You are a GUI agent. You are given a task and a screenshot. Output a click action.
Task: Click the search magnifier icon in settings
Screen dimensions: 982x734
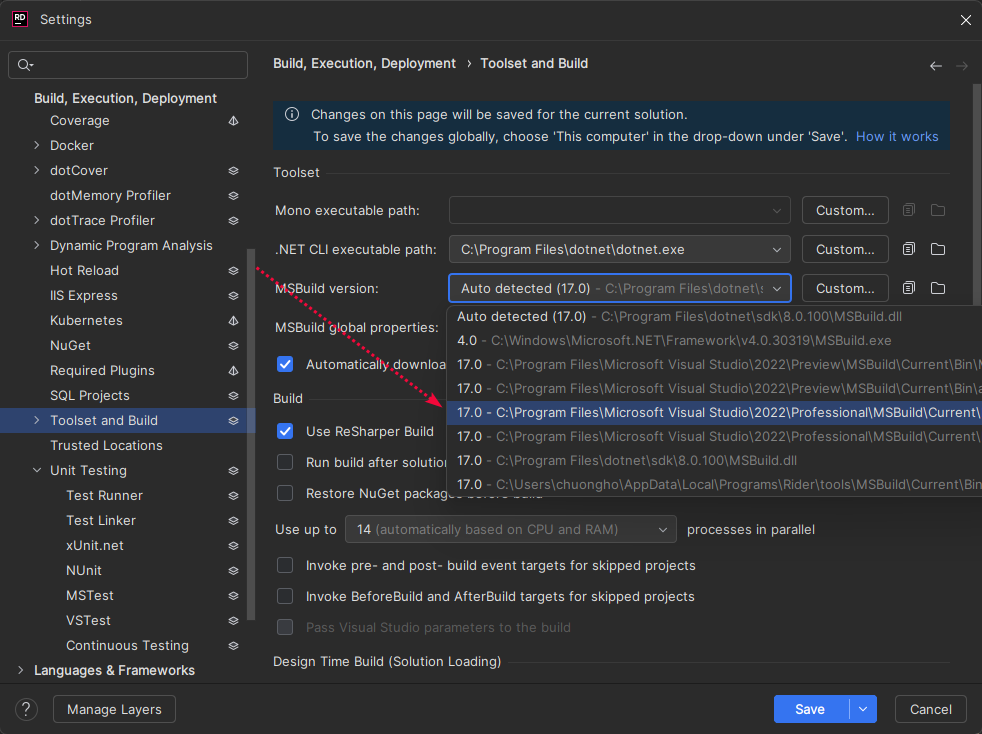25,65
